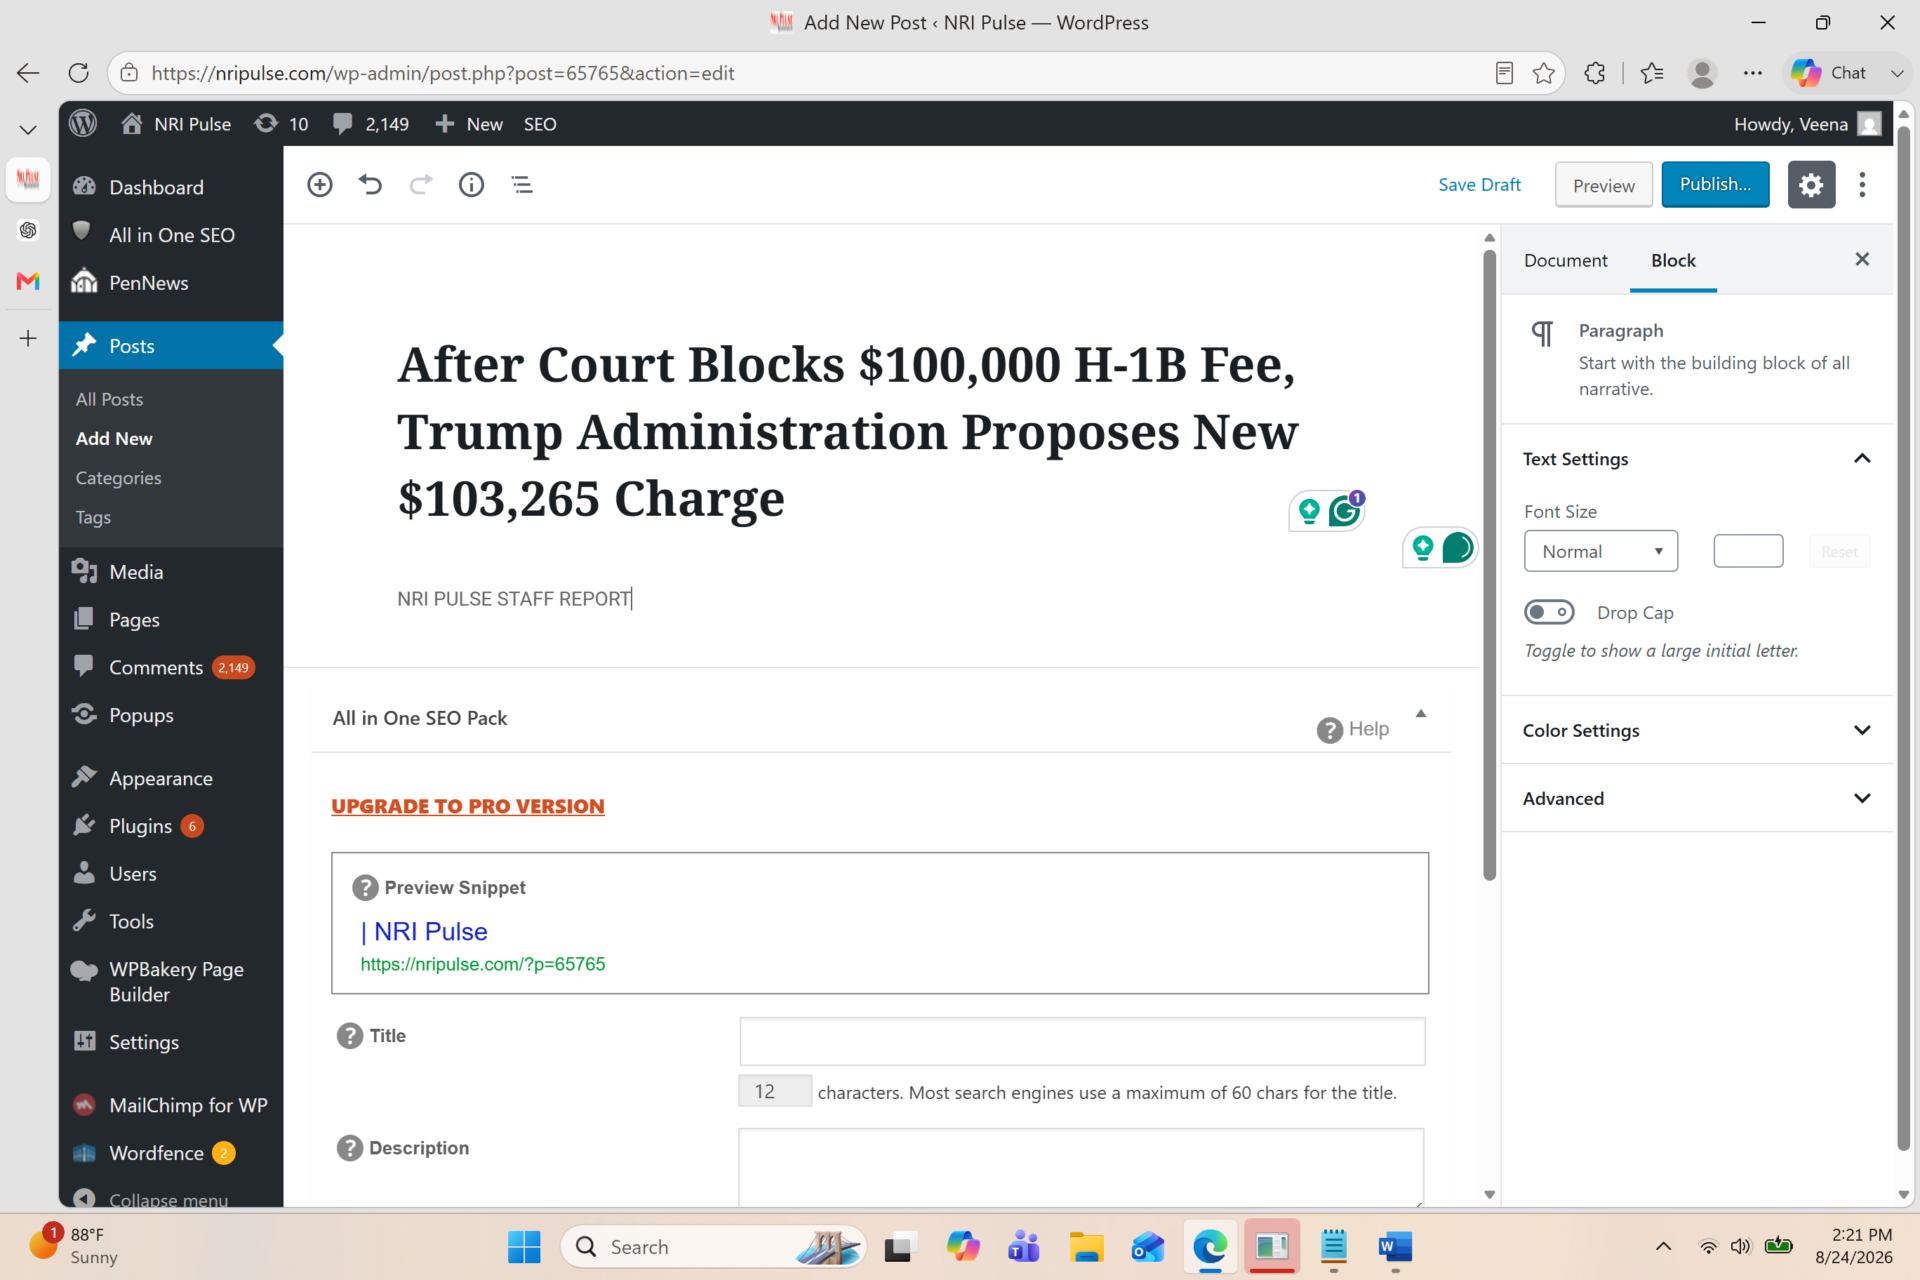This screenshot has height=1280, width=1920.
Task: Open the Font Size Normal dropdown
Action: pos(1601,551)
